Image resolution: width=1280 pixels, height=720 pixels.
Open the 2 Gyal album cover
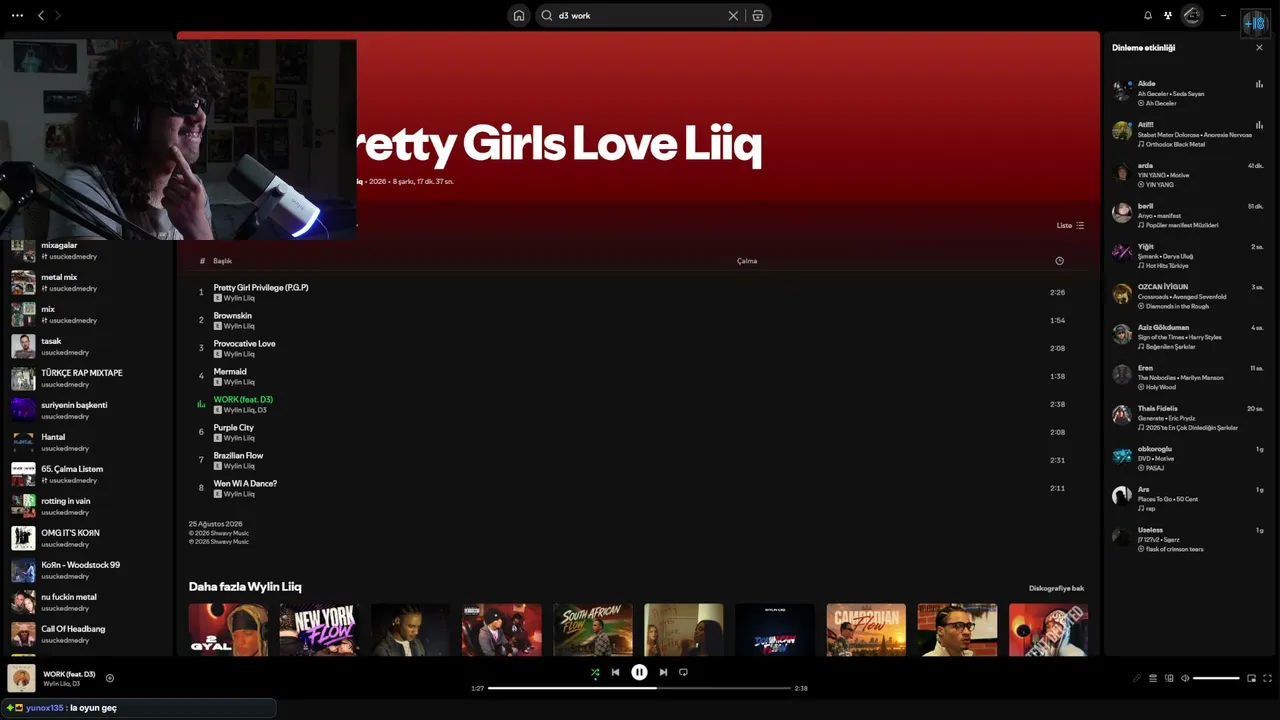228,630
